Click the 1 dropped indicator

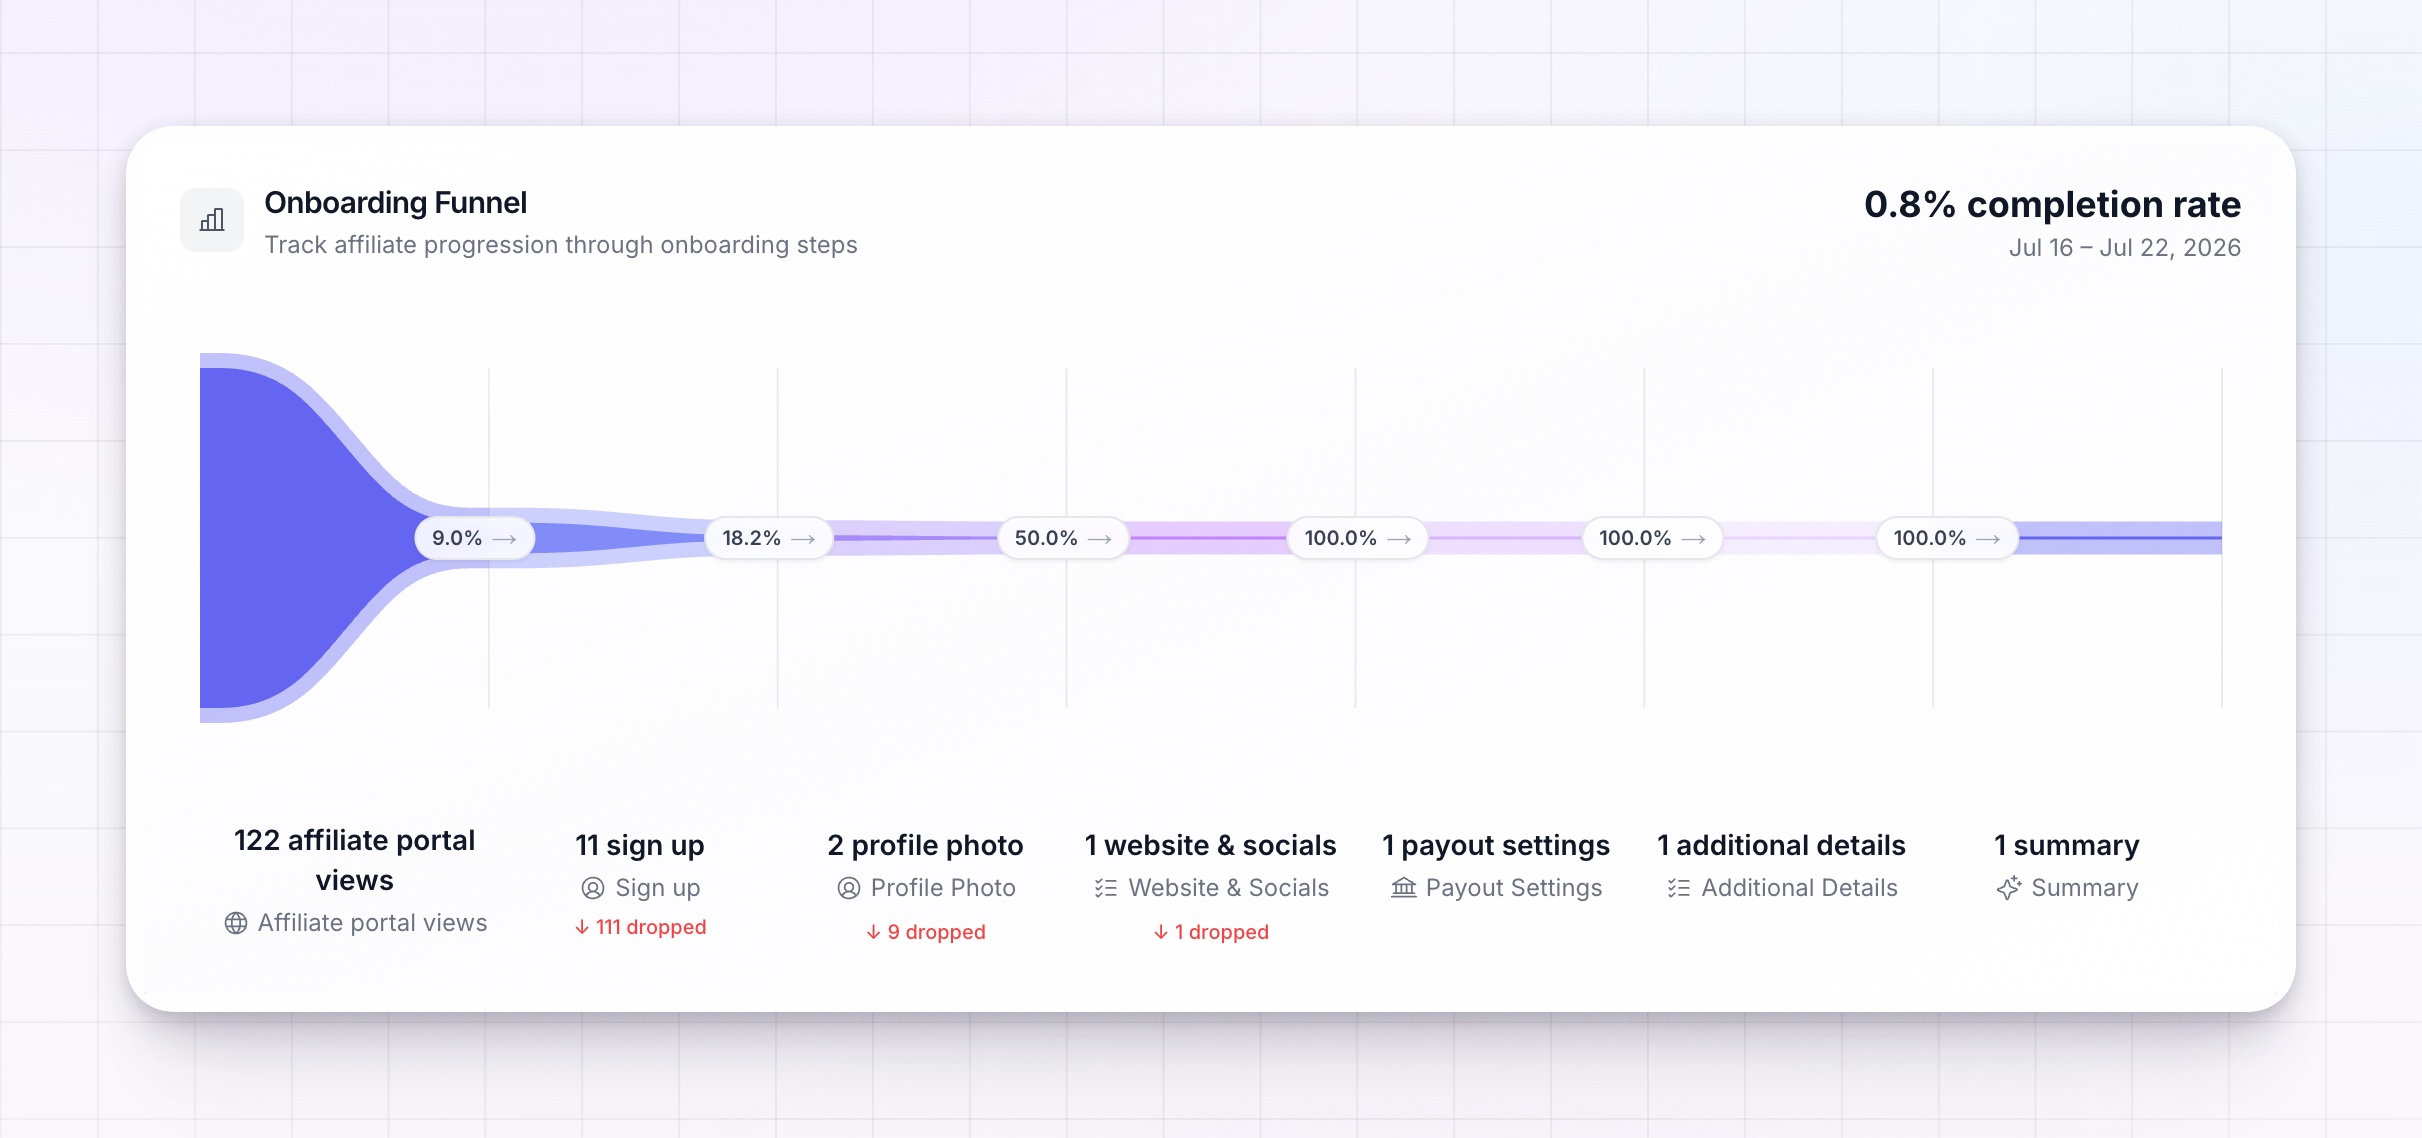click(x=1211, y=932)
